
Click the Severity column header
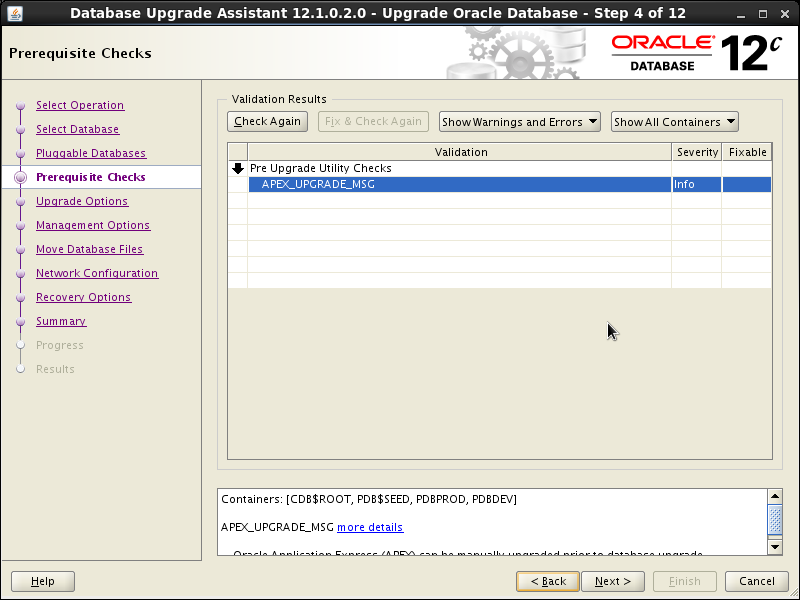pos(697,152)
